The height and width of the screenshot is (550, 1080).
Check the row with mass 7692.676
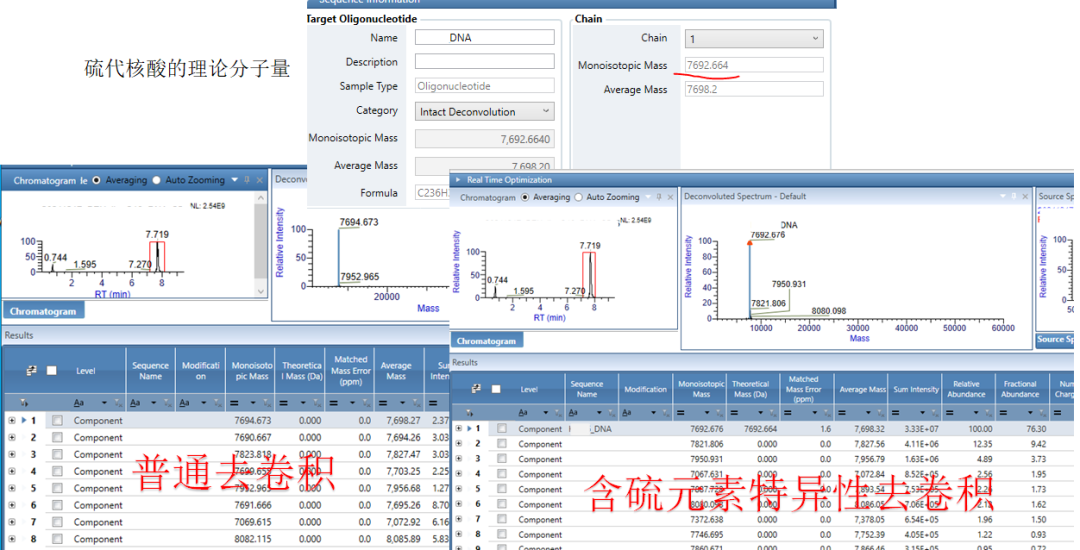tap(502, 429)
